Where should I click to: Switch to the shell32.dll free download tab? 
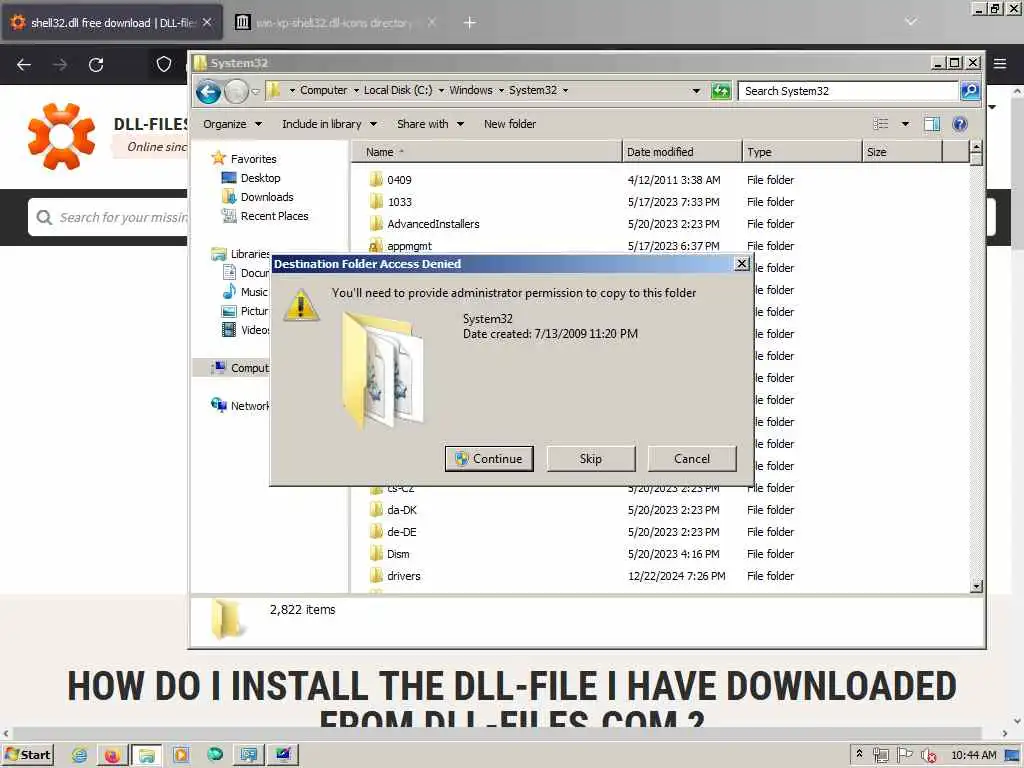(112, 23)
